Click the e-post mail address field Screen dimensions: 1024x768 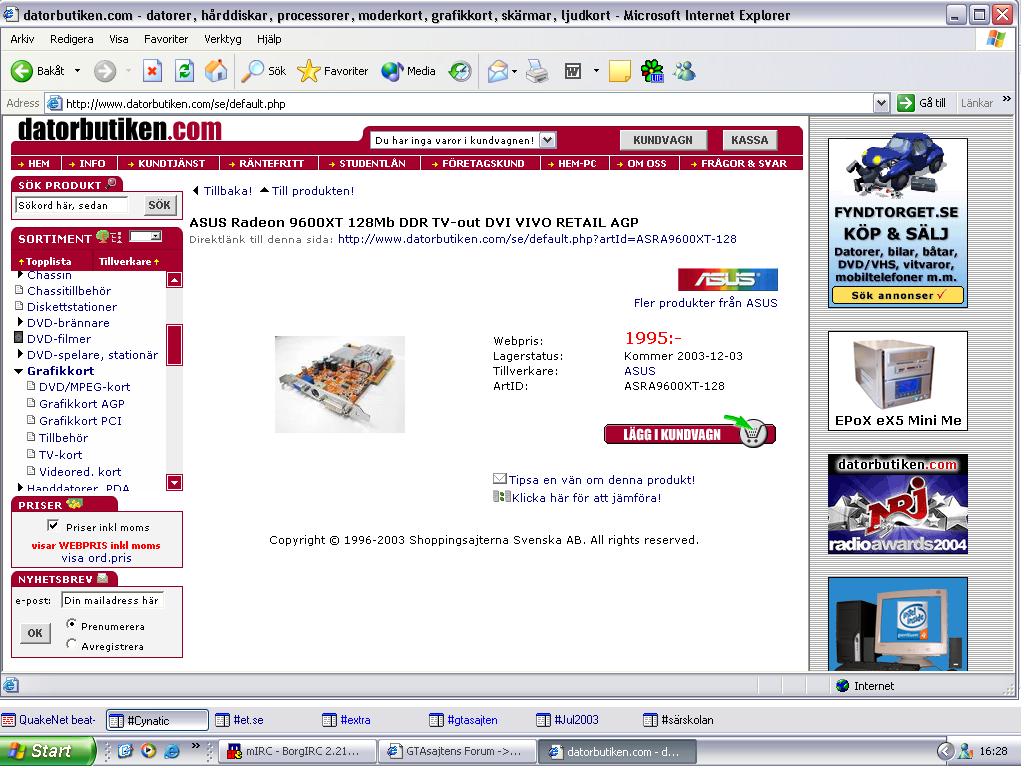(112, 600)
